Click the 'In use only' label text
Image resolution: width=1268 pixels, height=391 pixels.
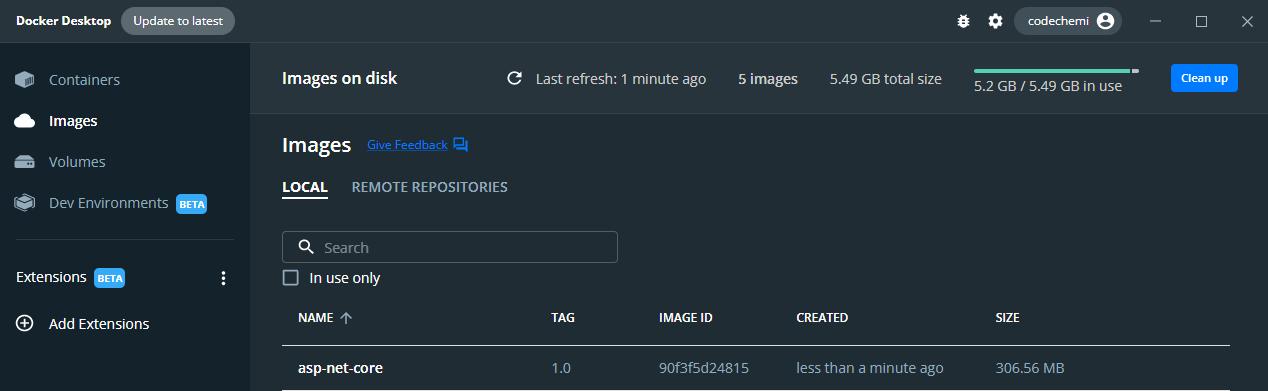(x=345, y=278)
